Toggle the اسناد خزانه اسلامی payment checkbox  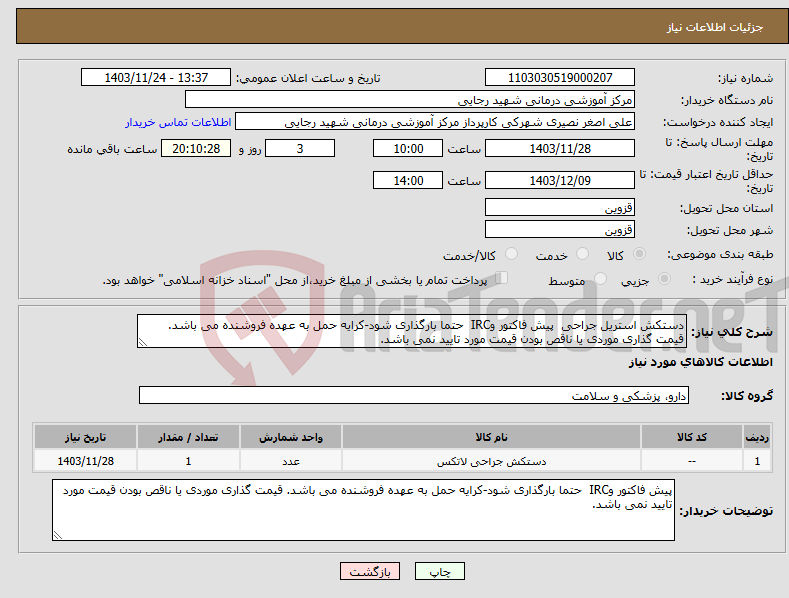pyautogui.click(x=502, y=278)
